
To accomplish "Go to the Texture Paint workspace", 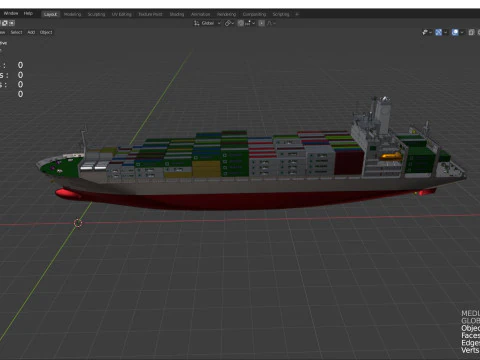I will pos(150,14).
